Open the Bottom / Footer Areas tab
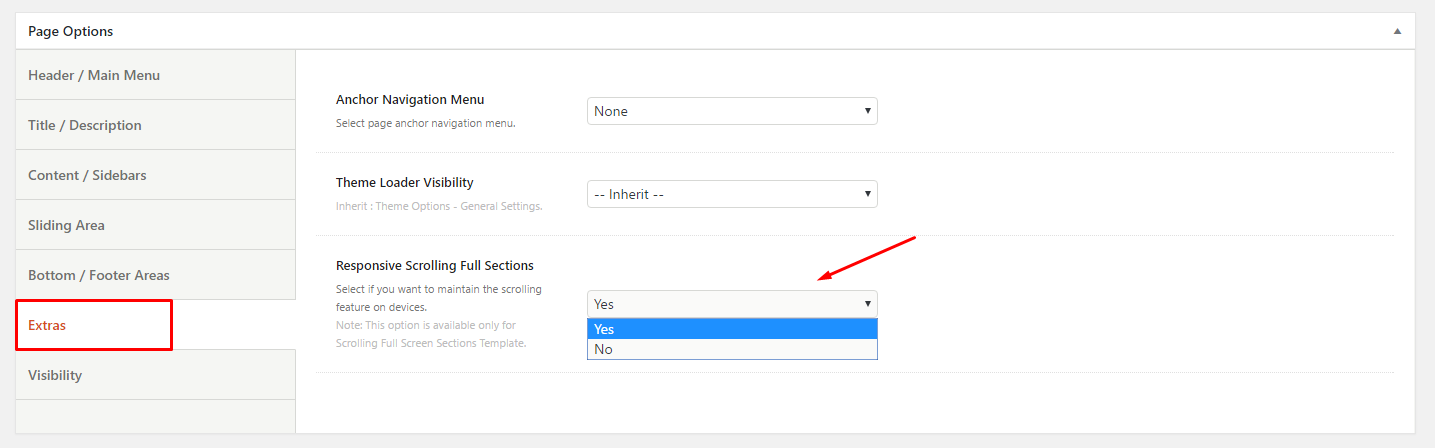The width and height of the screenshot is (1435, 448). point(156,275)
